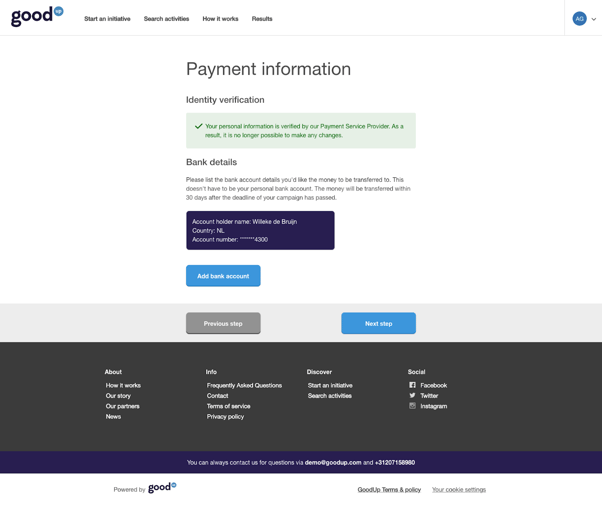The image size is (602, 505).
Task: Click the Powered by GoodUp footer logo
Action: [x=162, y=487]
